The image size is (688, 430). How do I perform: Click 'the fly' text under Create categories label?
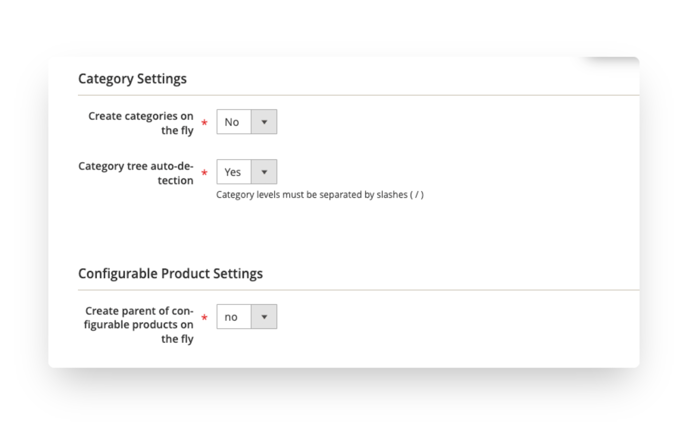[x=177, y=131]
